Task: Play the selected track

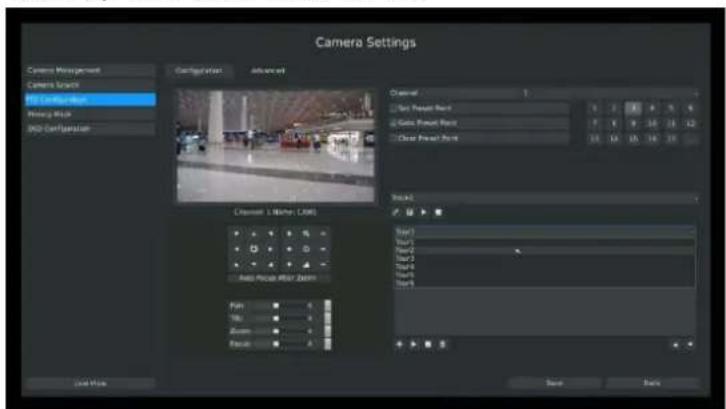Action: click(x=423, y=212)
